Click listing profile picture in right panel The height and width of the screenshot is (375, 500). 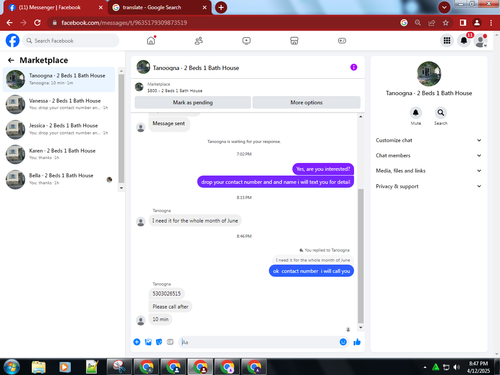[x=429, y=73]
